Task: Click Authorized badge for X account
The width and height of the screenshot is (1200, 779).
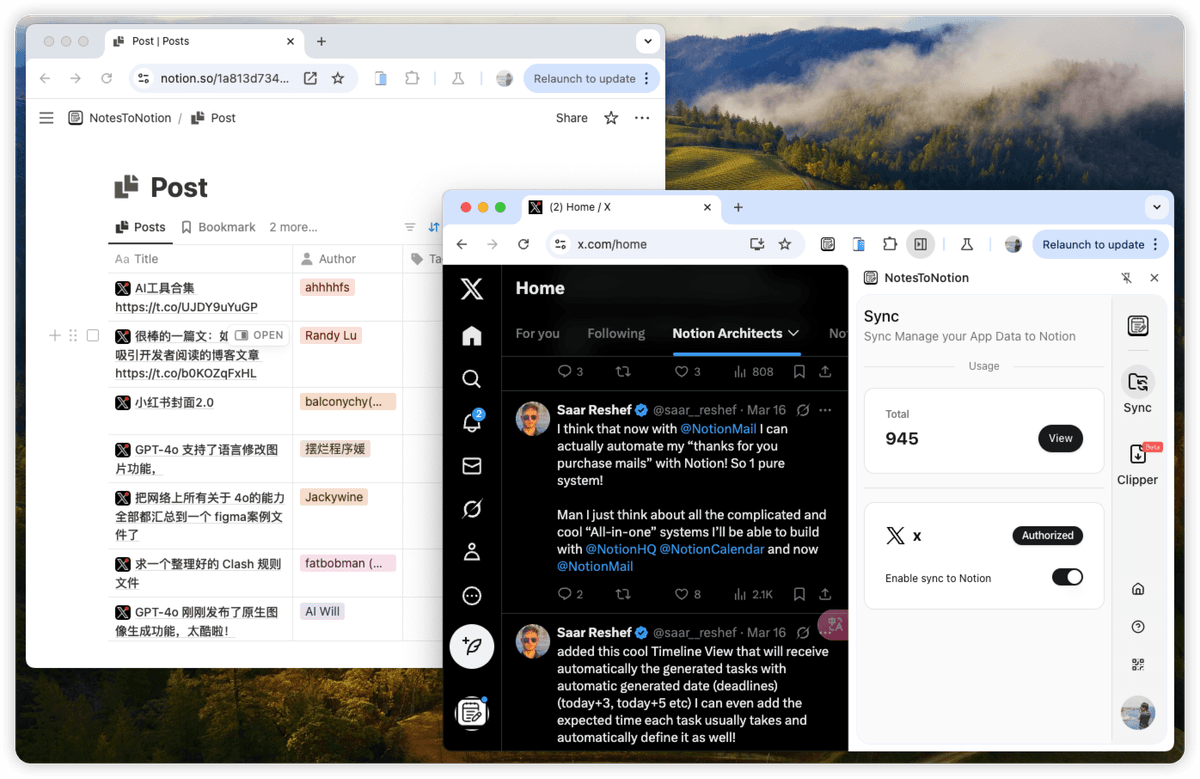Action: pos(1047,535)
